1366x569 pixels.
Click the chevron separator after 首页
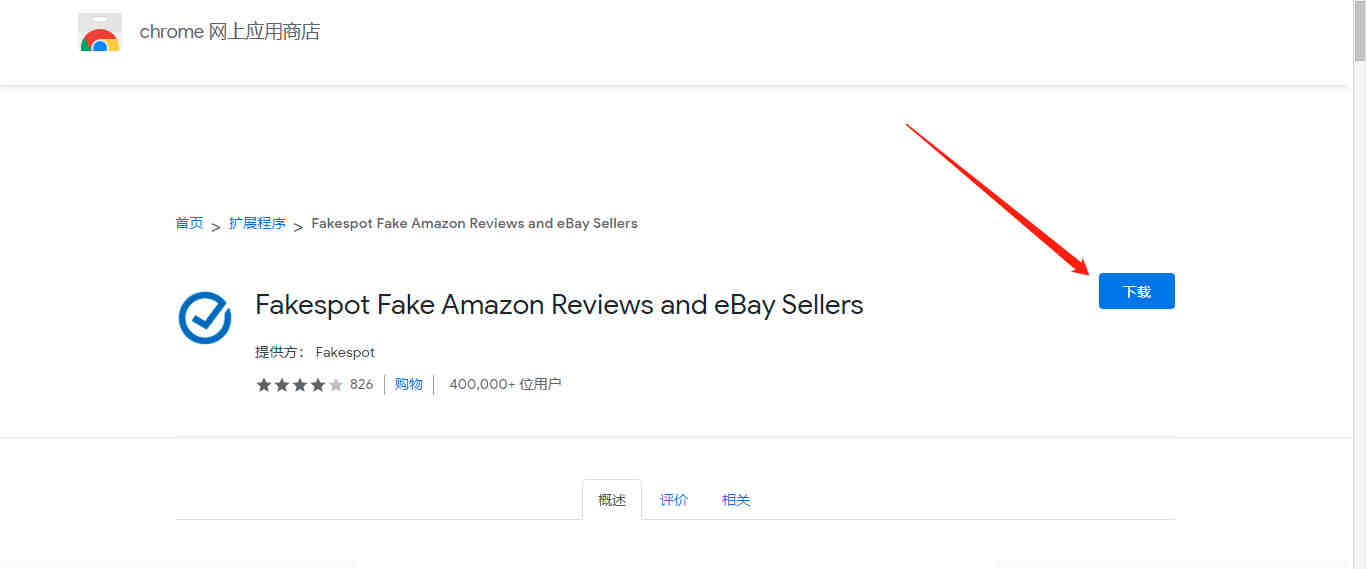point(216,226)
